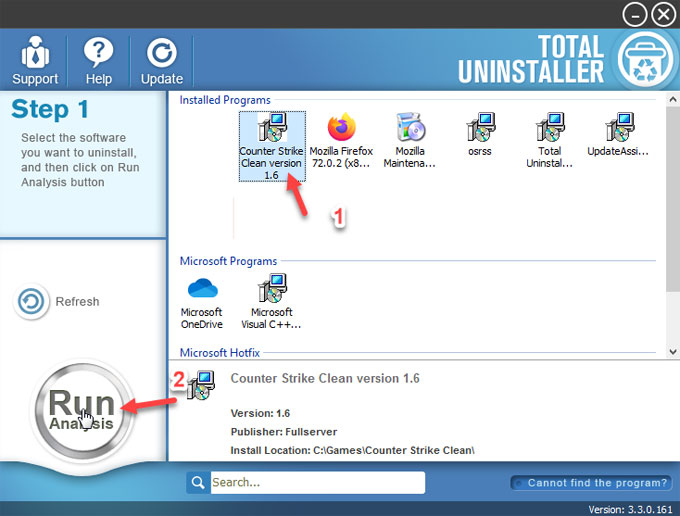Click Version: 3.3.0.161 status text
The height and width of the screenshot is (516, 680).
click(x=630, y=509)
